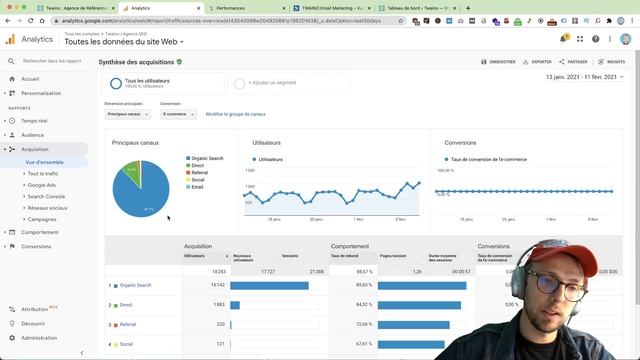Click the Découvrir lightbulb icon
Screen dimensions: 640x360
(x=12, y=324)
